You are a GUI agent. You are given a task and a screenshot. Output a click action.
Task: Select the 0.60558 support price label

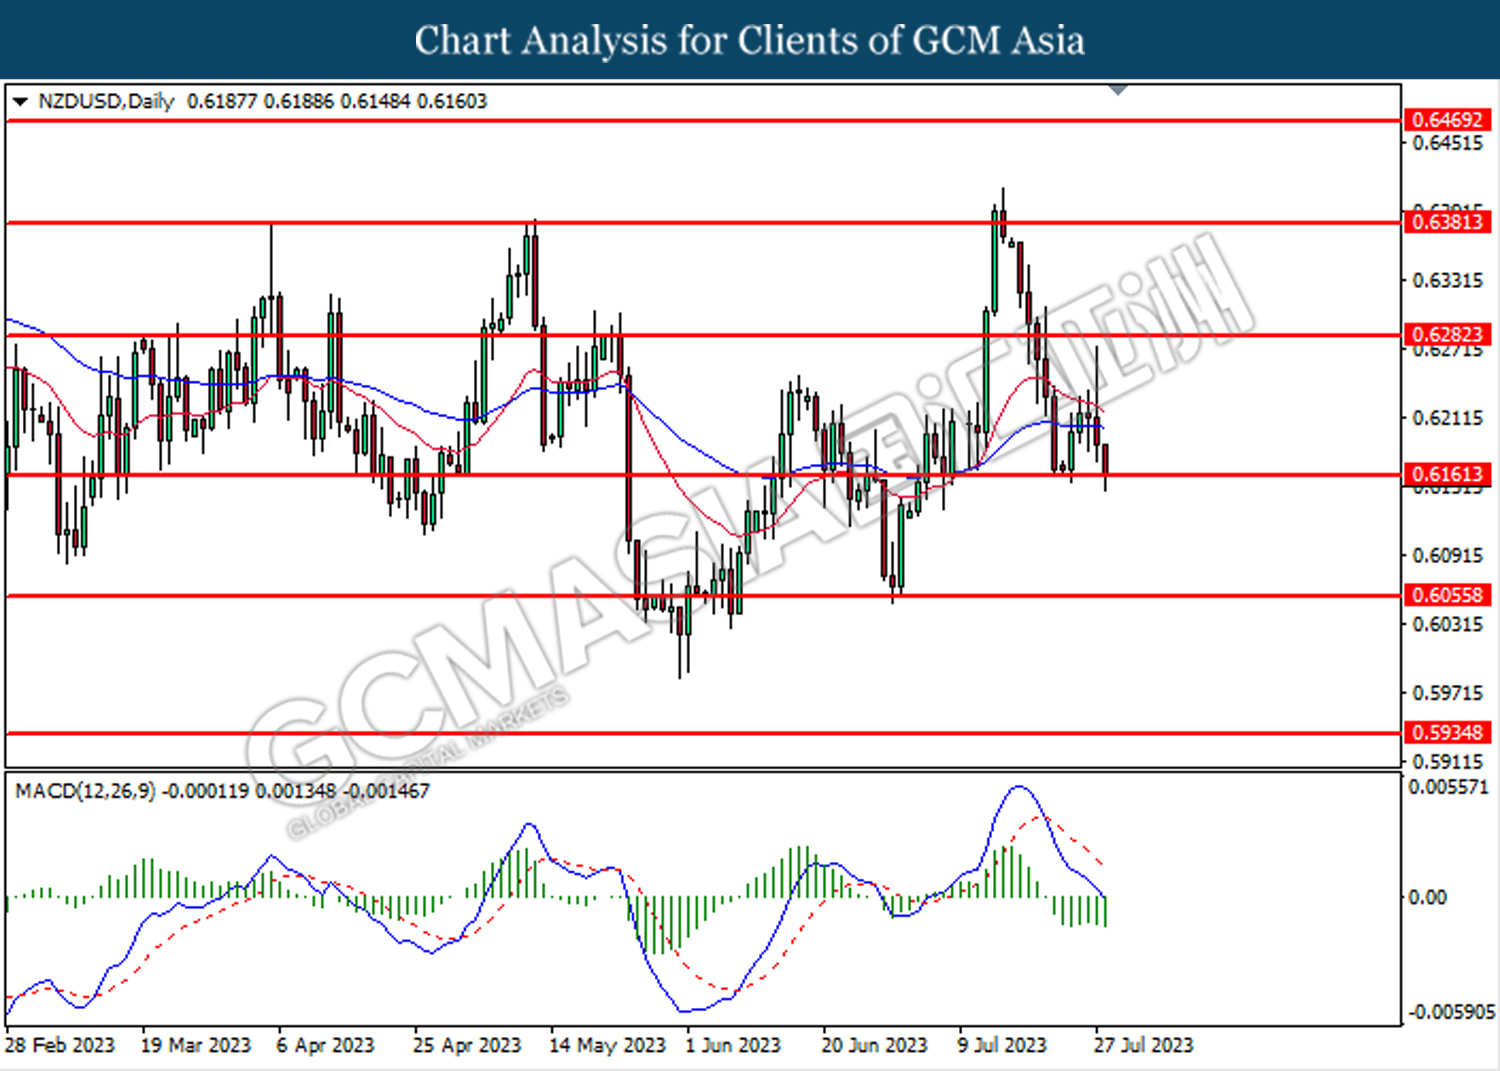click(1447, 595)
